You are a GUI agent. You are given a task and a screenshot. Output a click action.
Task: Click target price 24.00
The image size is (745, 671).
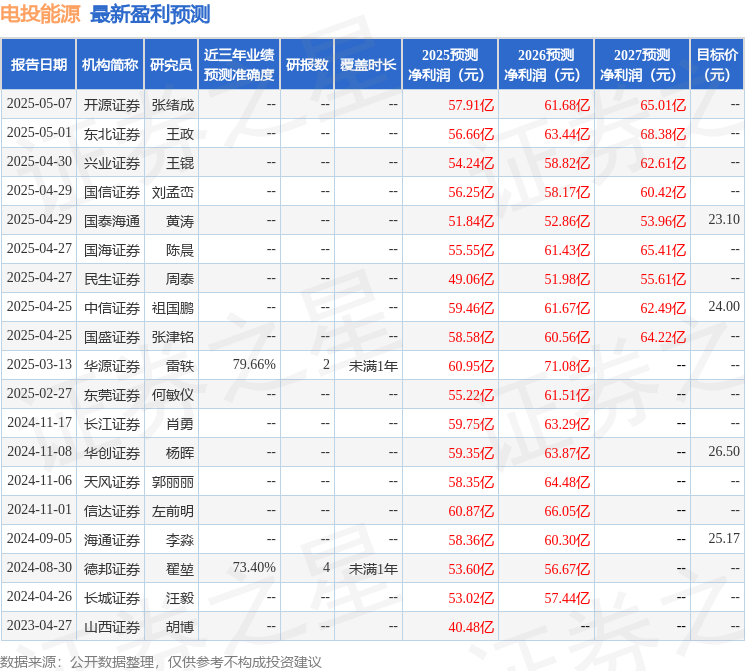724,306
